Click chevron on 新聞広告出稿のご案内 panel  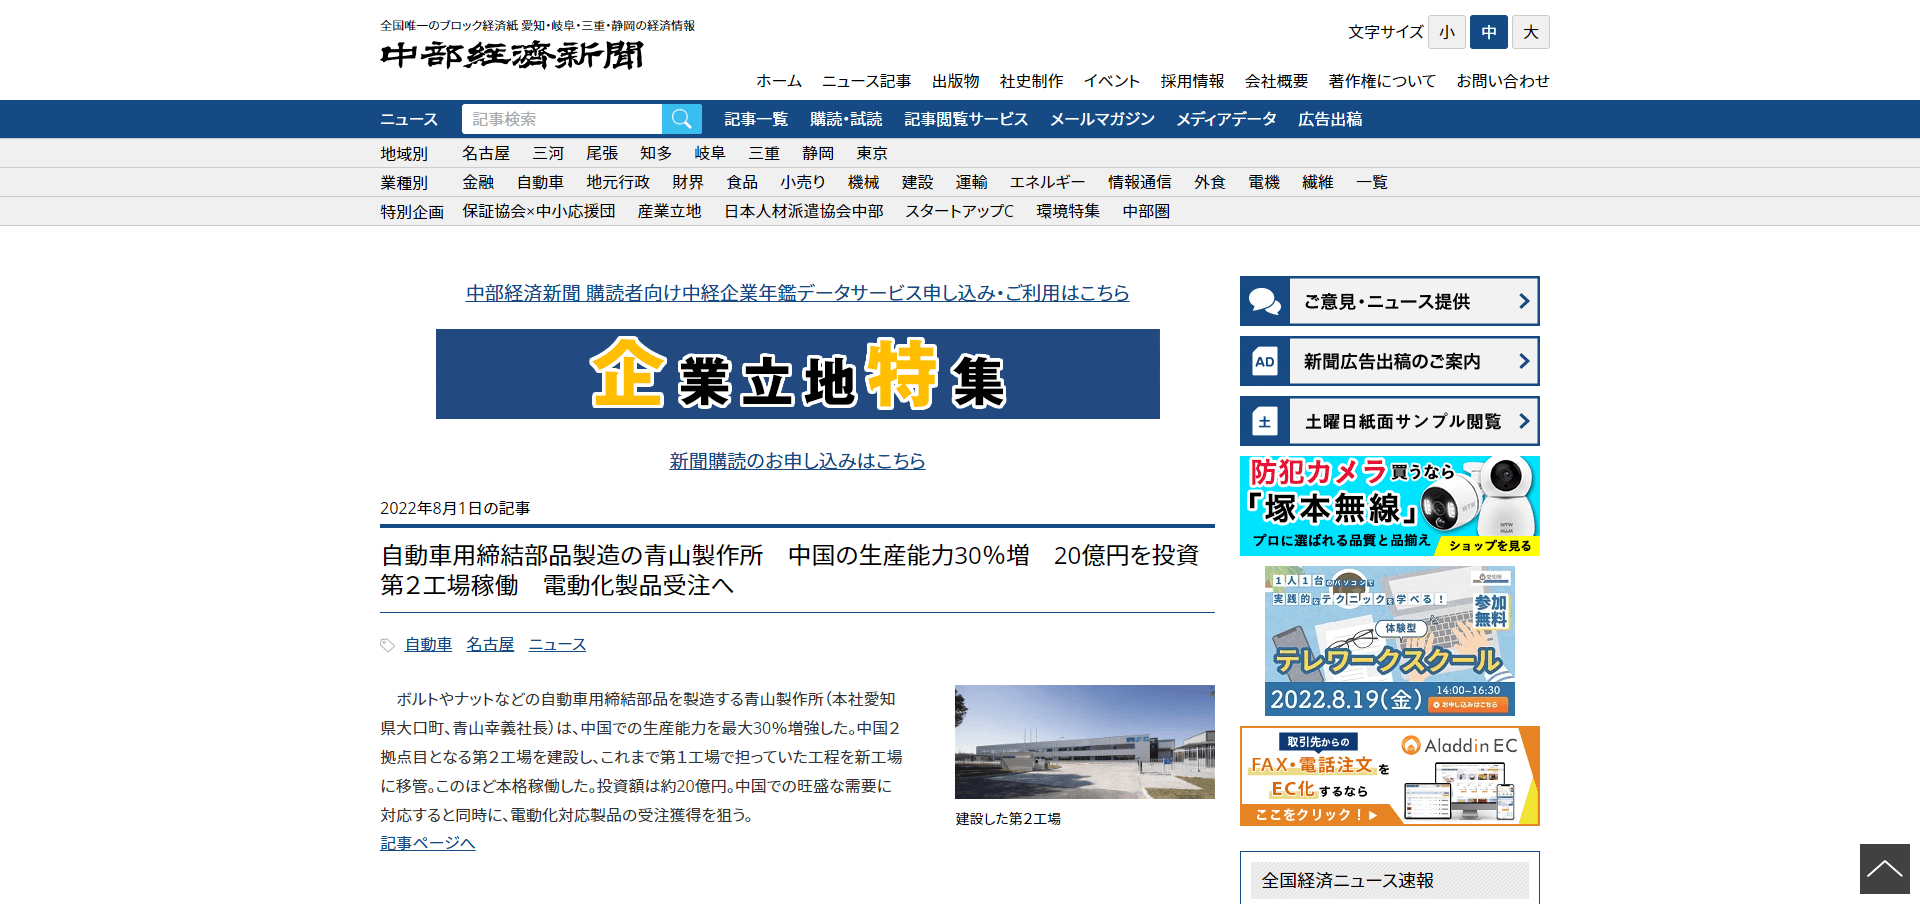pos(1523,361)
